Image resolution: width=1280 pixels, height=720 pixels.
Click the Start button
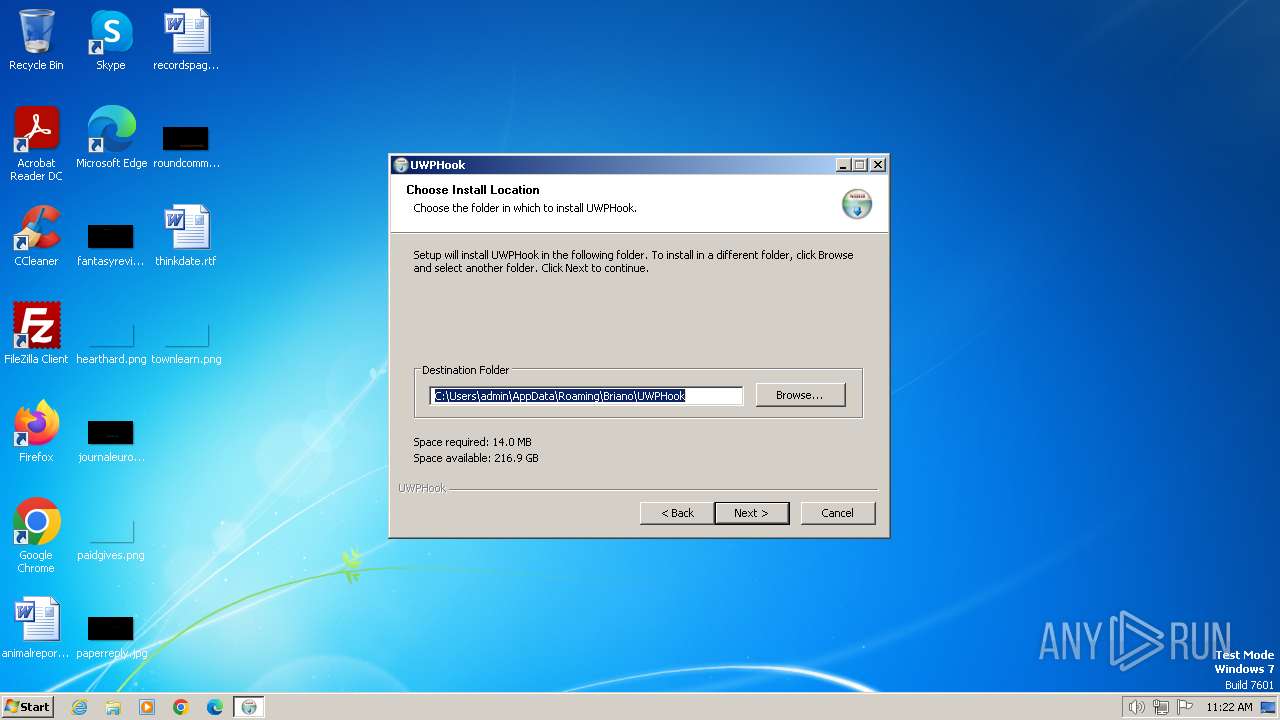pos(28,707)
